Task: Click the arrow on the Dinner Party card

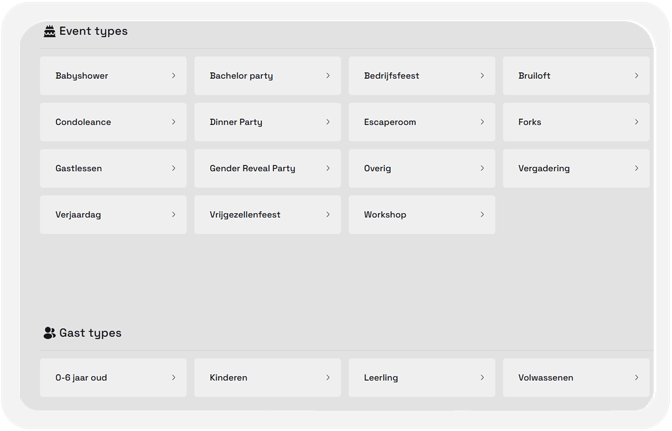Action: tap(328, 122)
